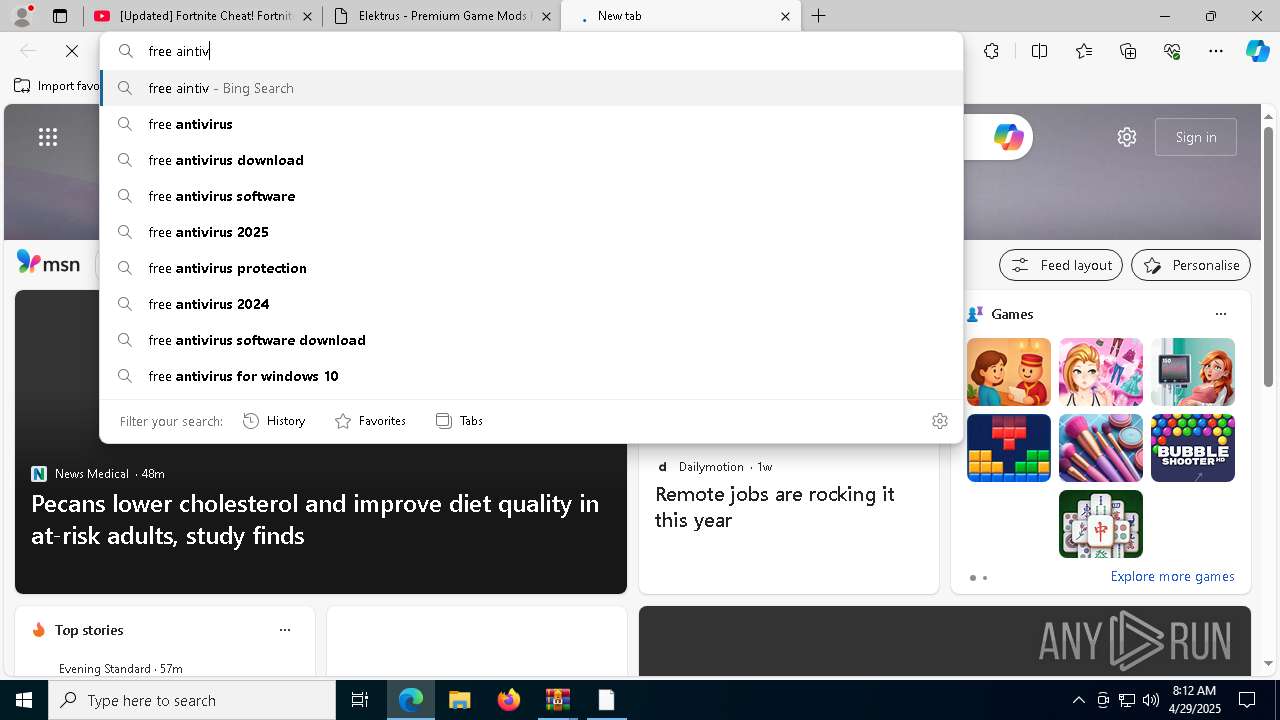Open the Edge profile icon

(x=22, y=16)
